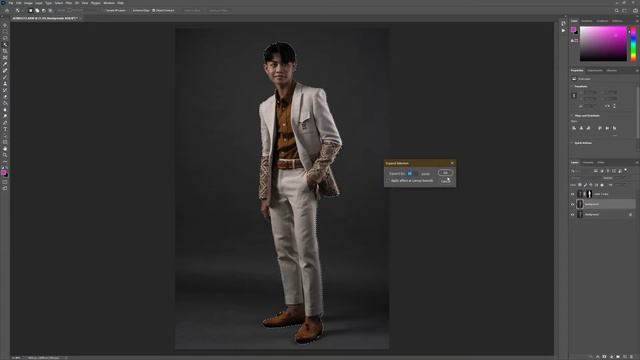Open the Select menu

point(58,3)
